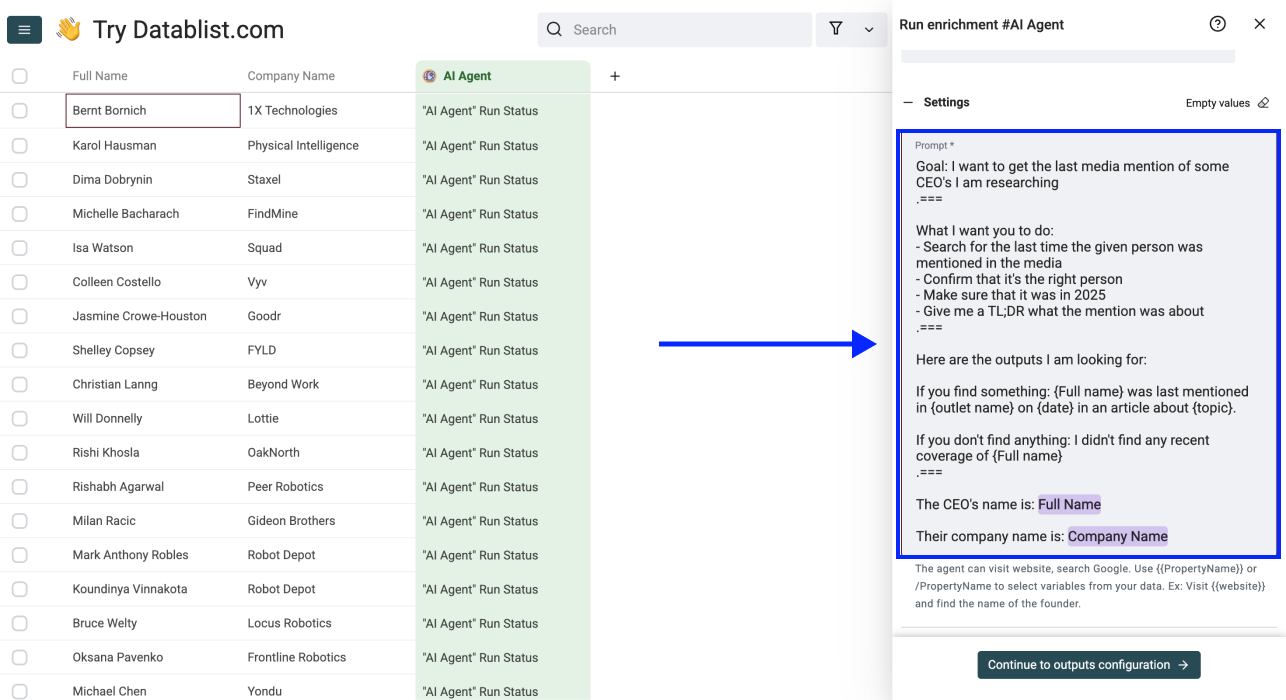The width and height of the screenshot is (1286, 700).
Task: Toggle the select-all rows checkbox
Action: [x=20, y=76]
